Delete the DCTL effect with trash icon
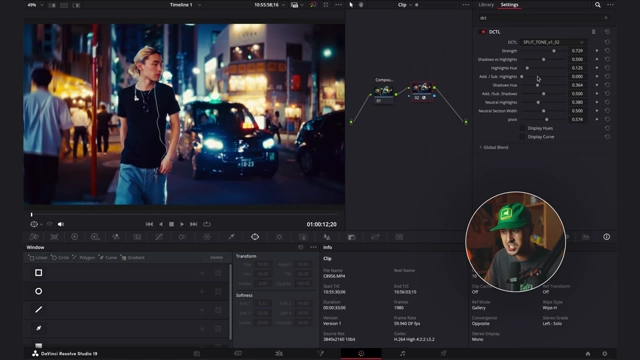The height and width of the screenshot is (360, 640). click(x=593, y=32)
